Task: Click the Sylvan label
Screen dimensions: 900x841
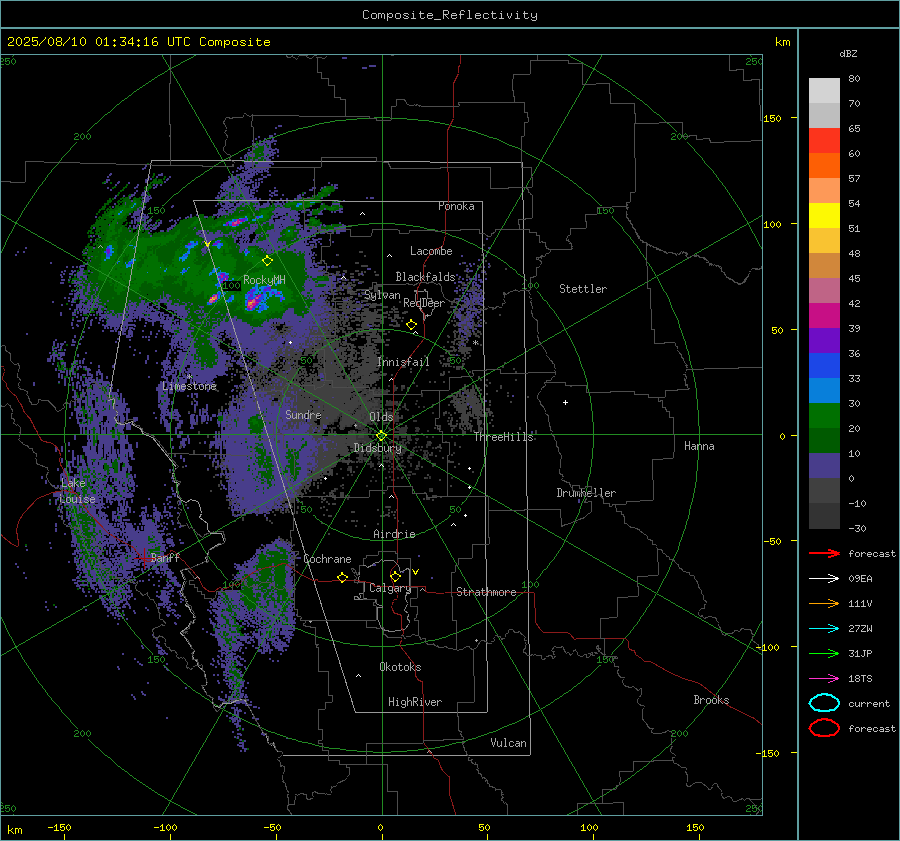Action: tap(382, 295)
